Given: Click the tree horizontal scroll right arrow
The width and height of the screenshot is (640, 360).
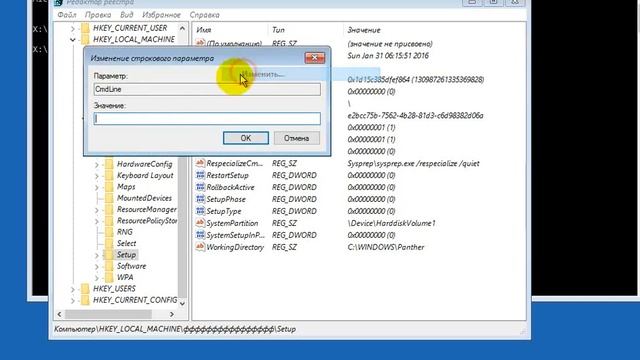Looking at the screenshot, I should [x=172, y=314].
